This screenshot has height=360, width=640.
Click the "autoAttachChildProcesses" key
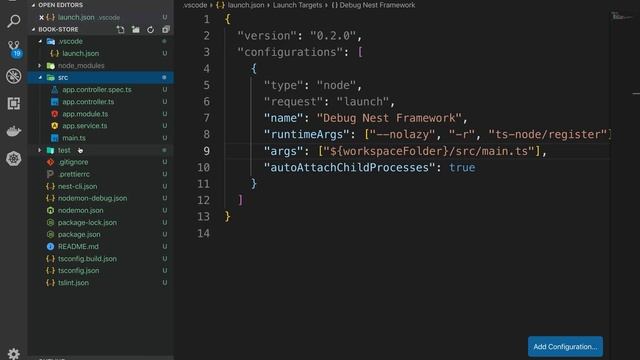[349, 168]
